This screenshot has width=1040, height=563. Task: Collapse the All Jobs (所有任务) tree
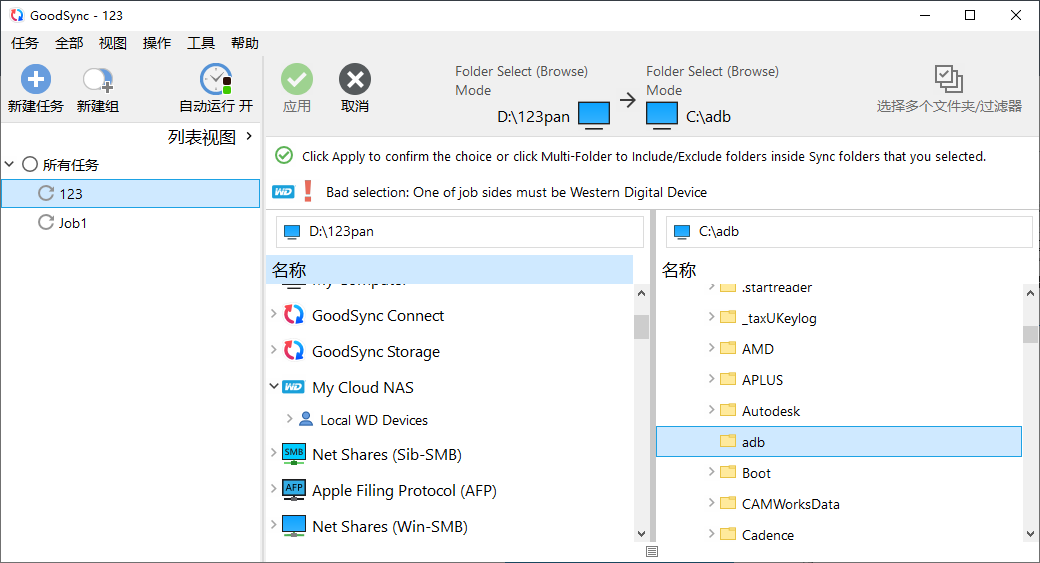(x=10, y=164)
